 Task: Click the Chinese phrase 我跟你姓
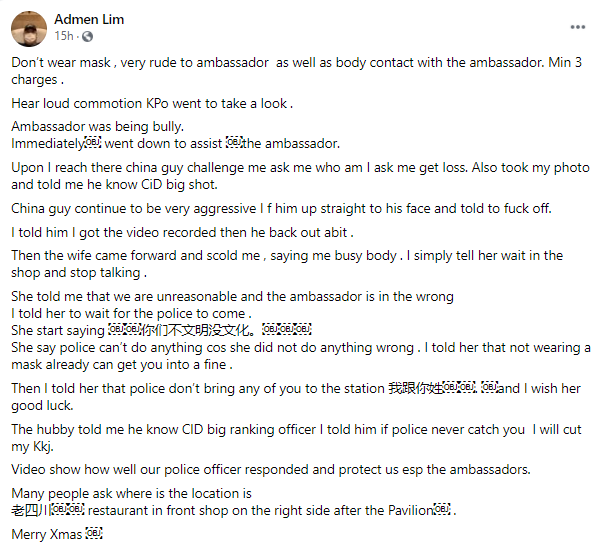415,388
